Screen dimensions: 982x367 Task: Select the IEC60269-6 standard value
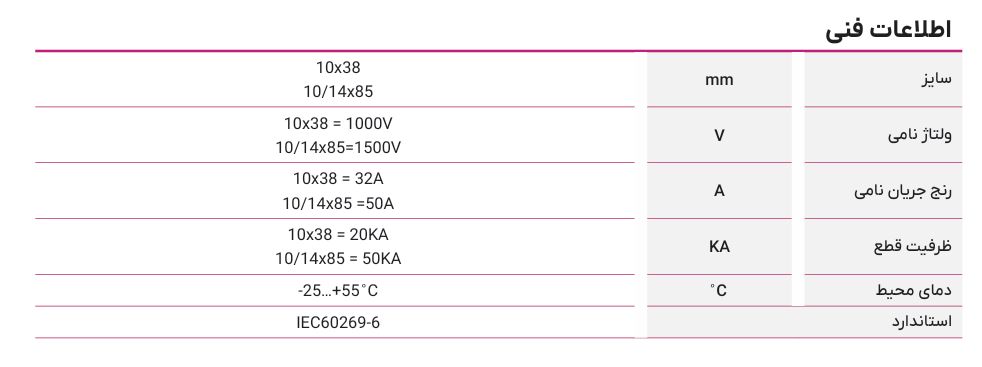pyautogui.click(x=338, y=323)
